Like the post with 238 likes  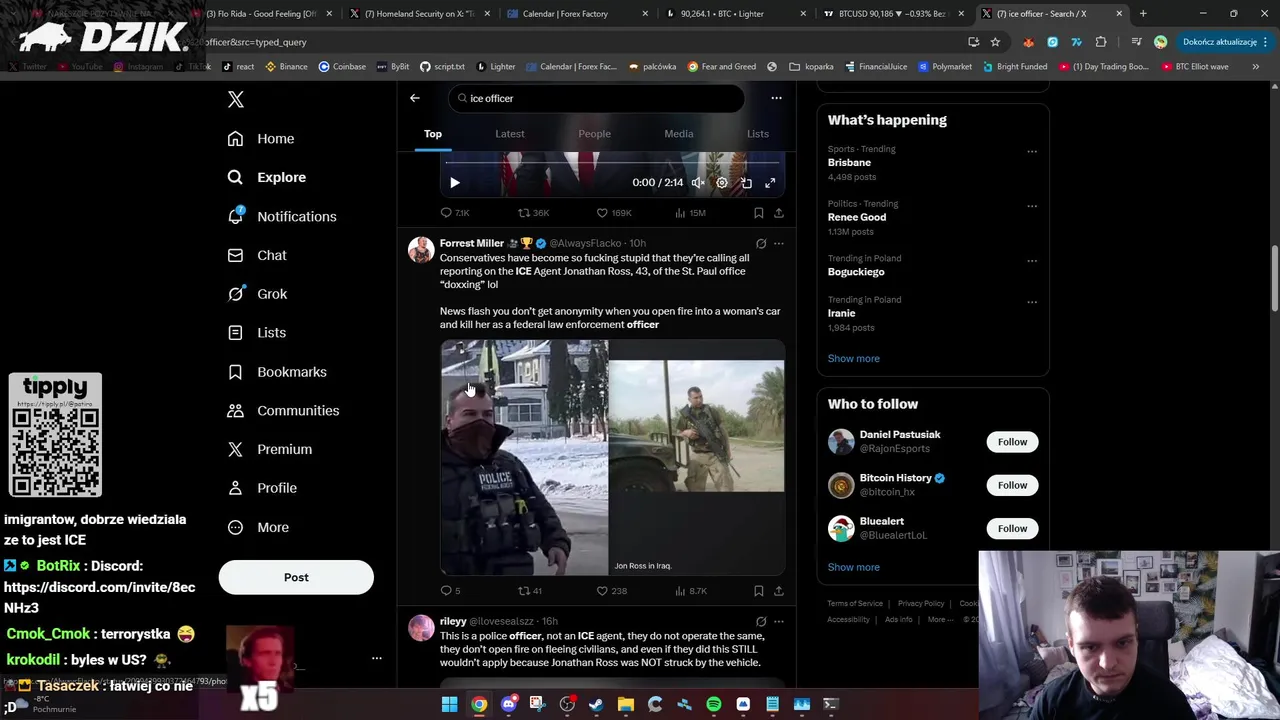pos(611,591)
